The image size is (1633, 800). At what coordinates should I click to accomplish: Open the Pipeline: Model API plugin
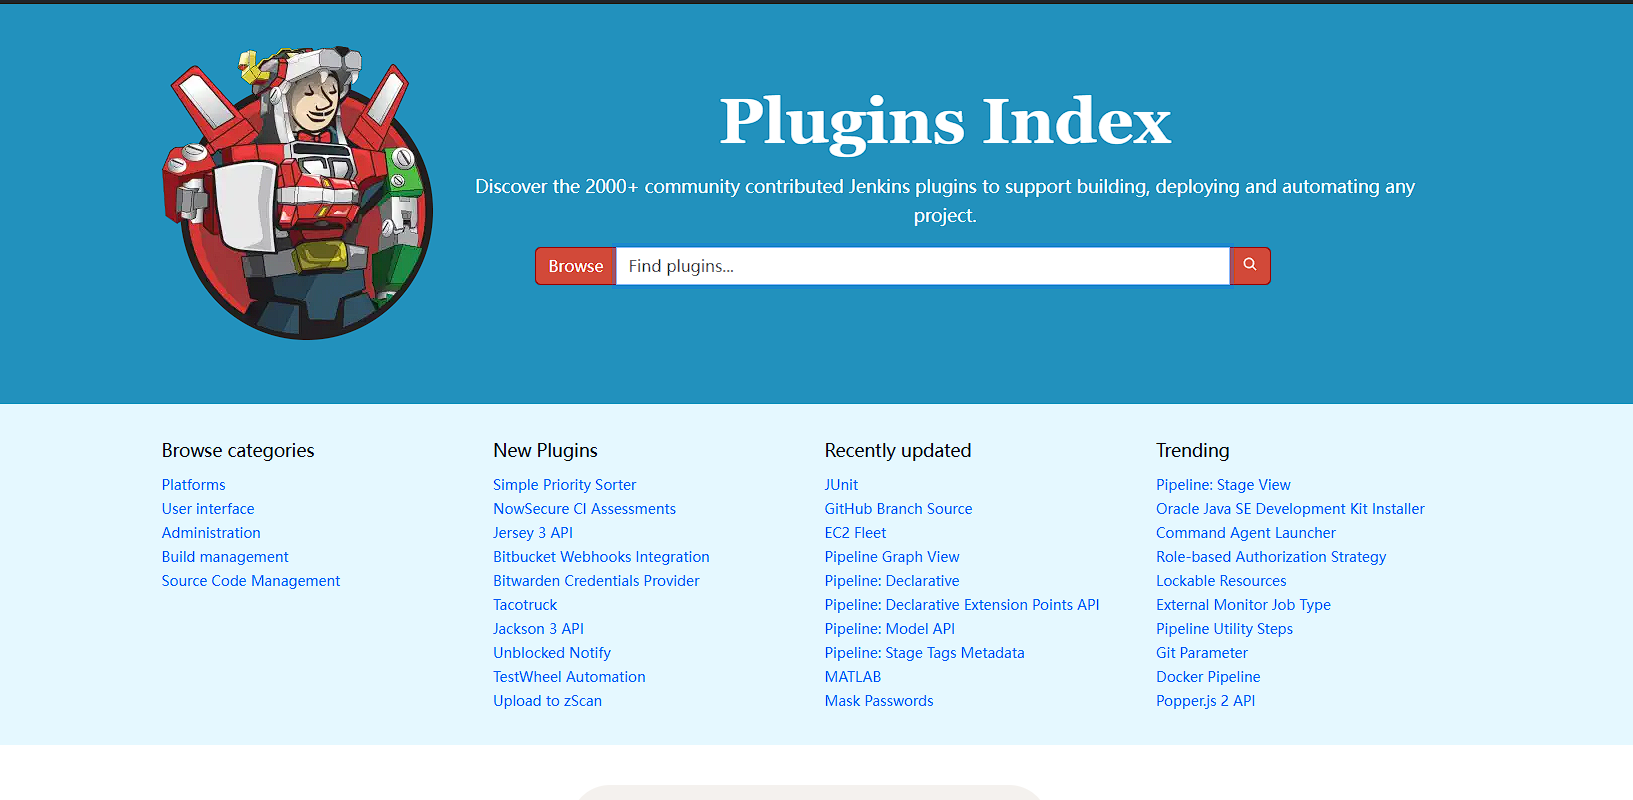pyautogui.click(x=890, y=629)
